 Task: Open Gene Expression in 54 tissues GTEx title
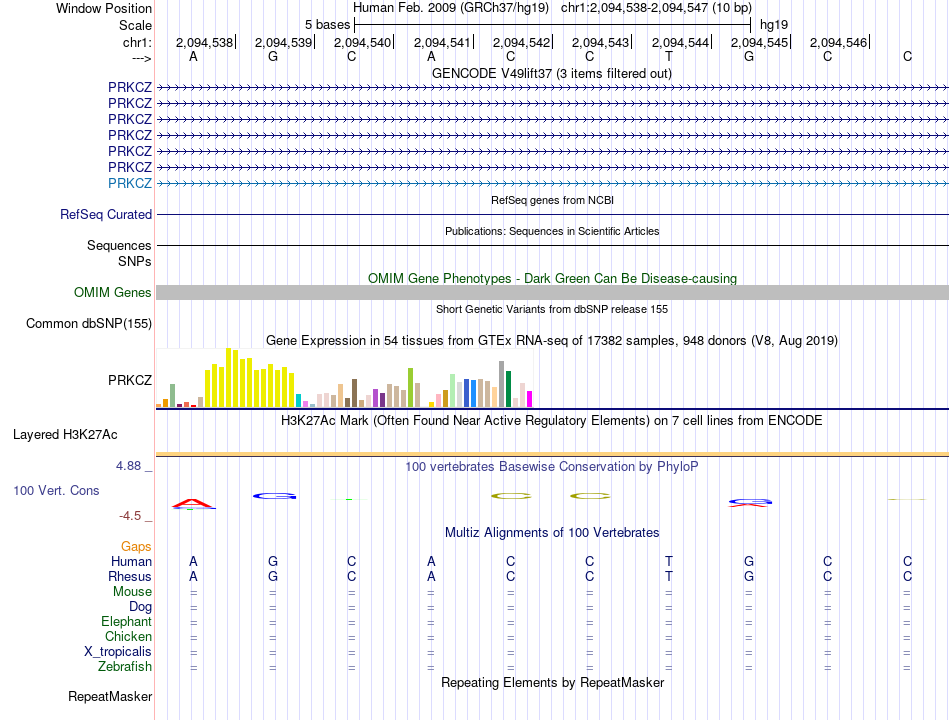click(x=552, y=341)
